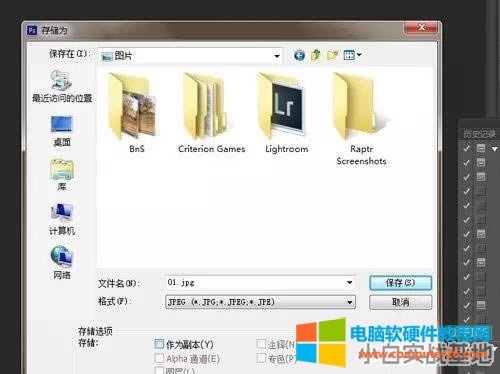Expand the file name dropdown arrow

[349, 283]
